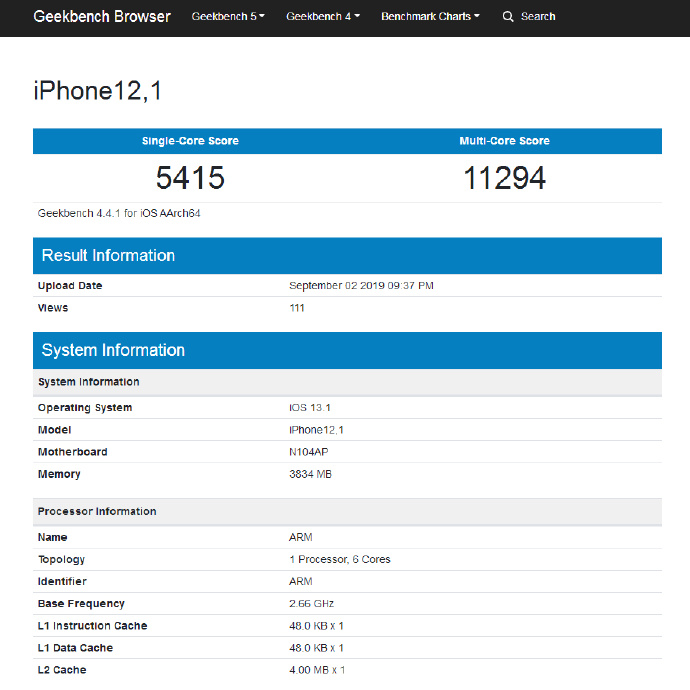Select the 2.66 GHz base frequency value
The width and height of the screenshot is (690, 690).
[311, 604]
